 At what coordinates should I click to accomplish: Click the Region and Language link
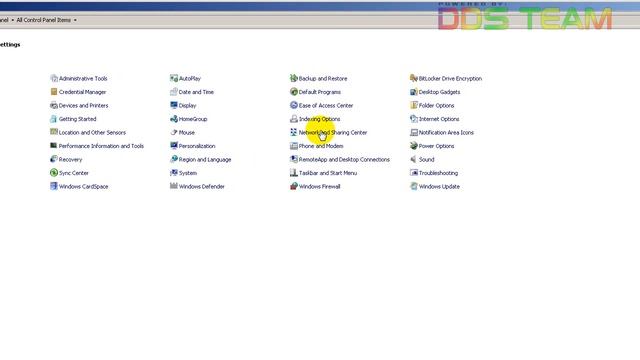pos(205,160)
